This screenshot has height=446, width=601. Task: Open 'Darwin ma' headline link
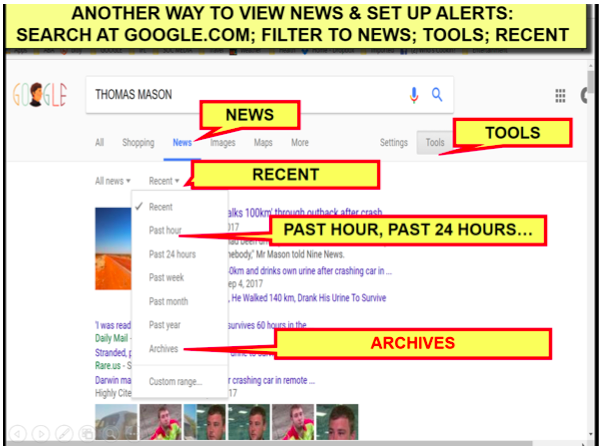tap(113, 380)
